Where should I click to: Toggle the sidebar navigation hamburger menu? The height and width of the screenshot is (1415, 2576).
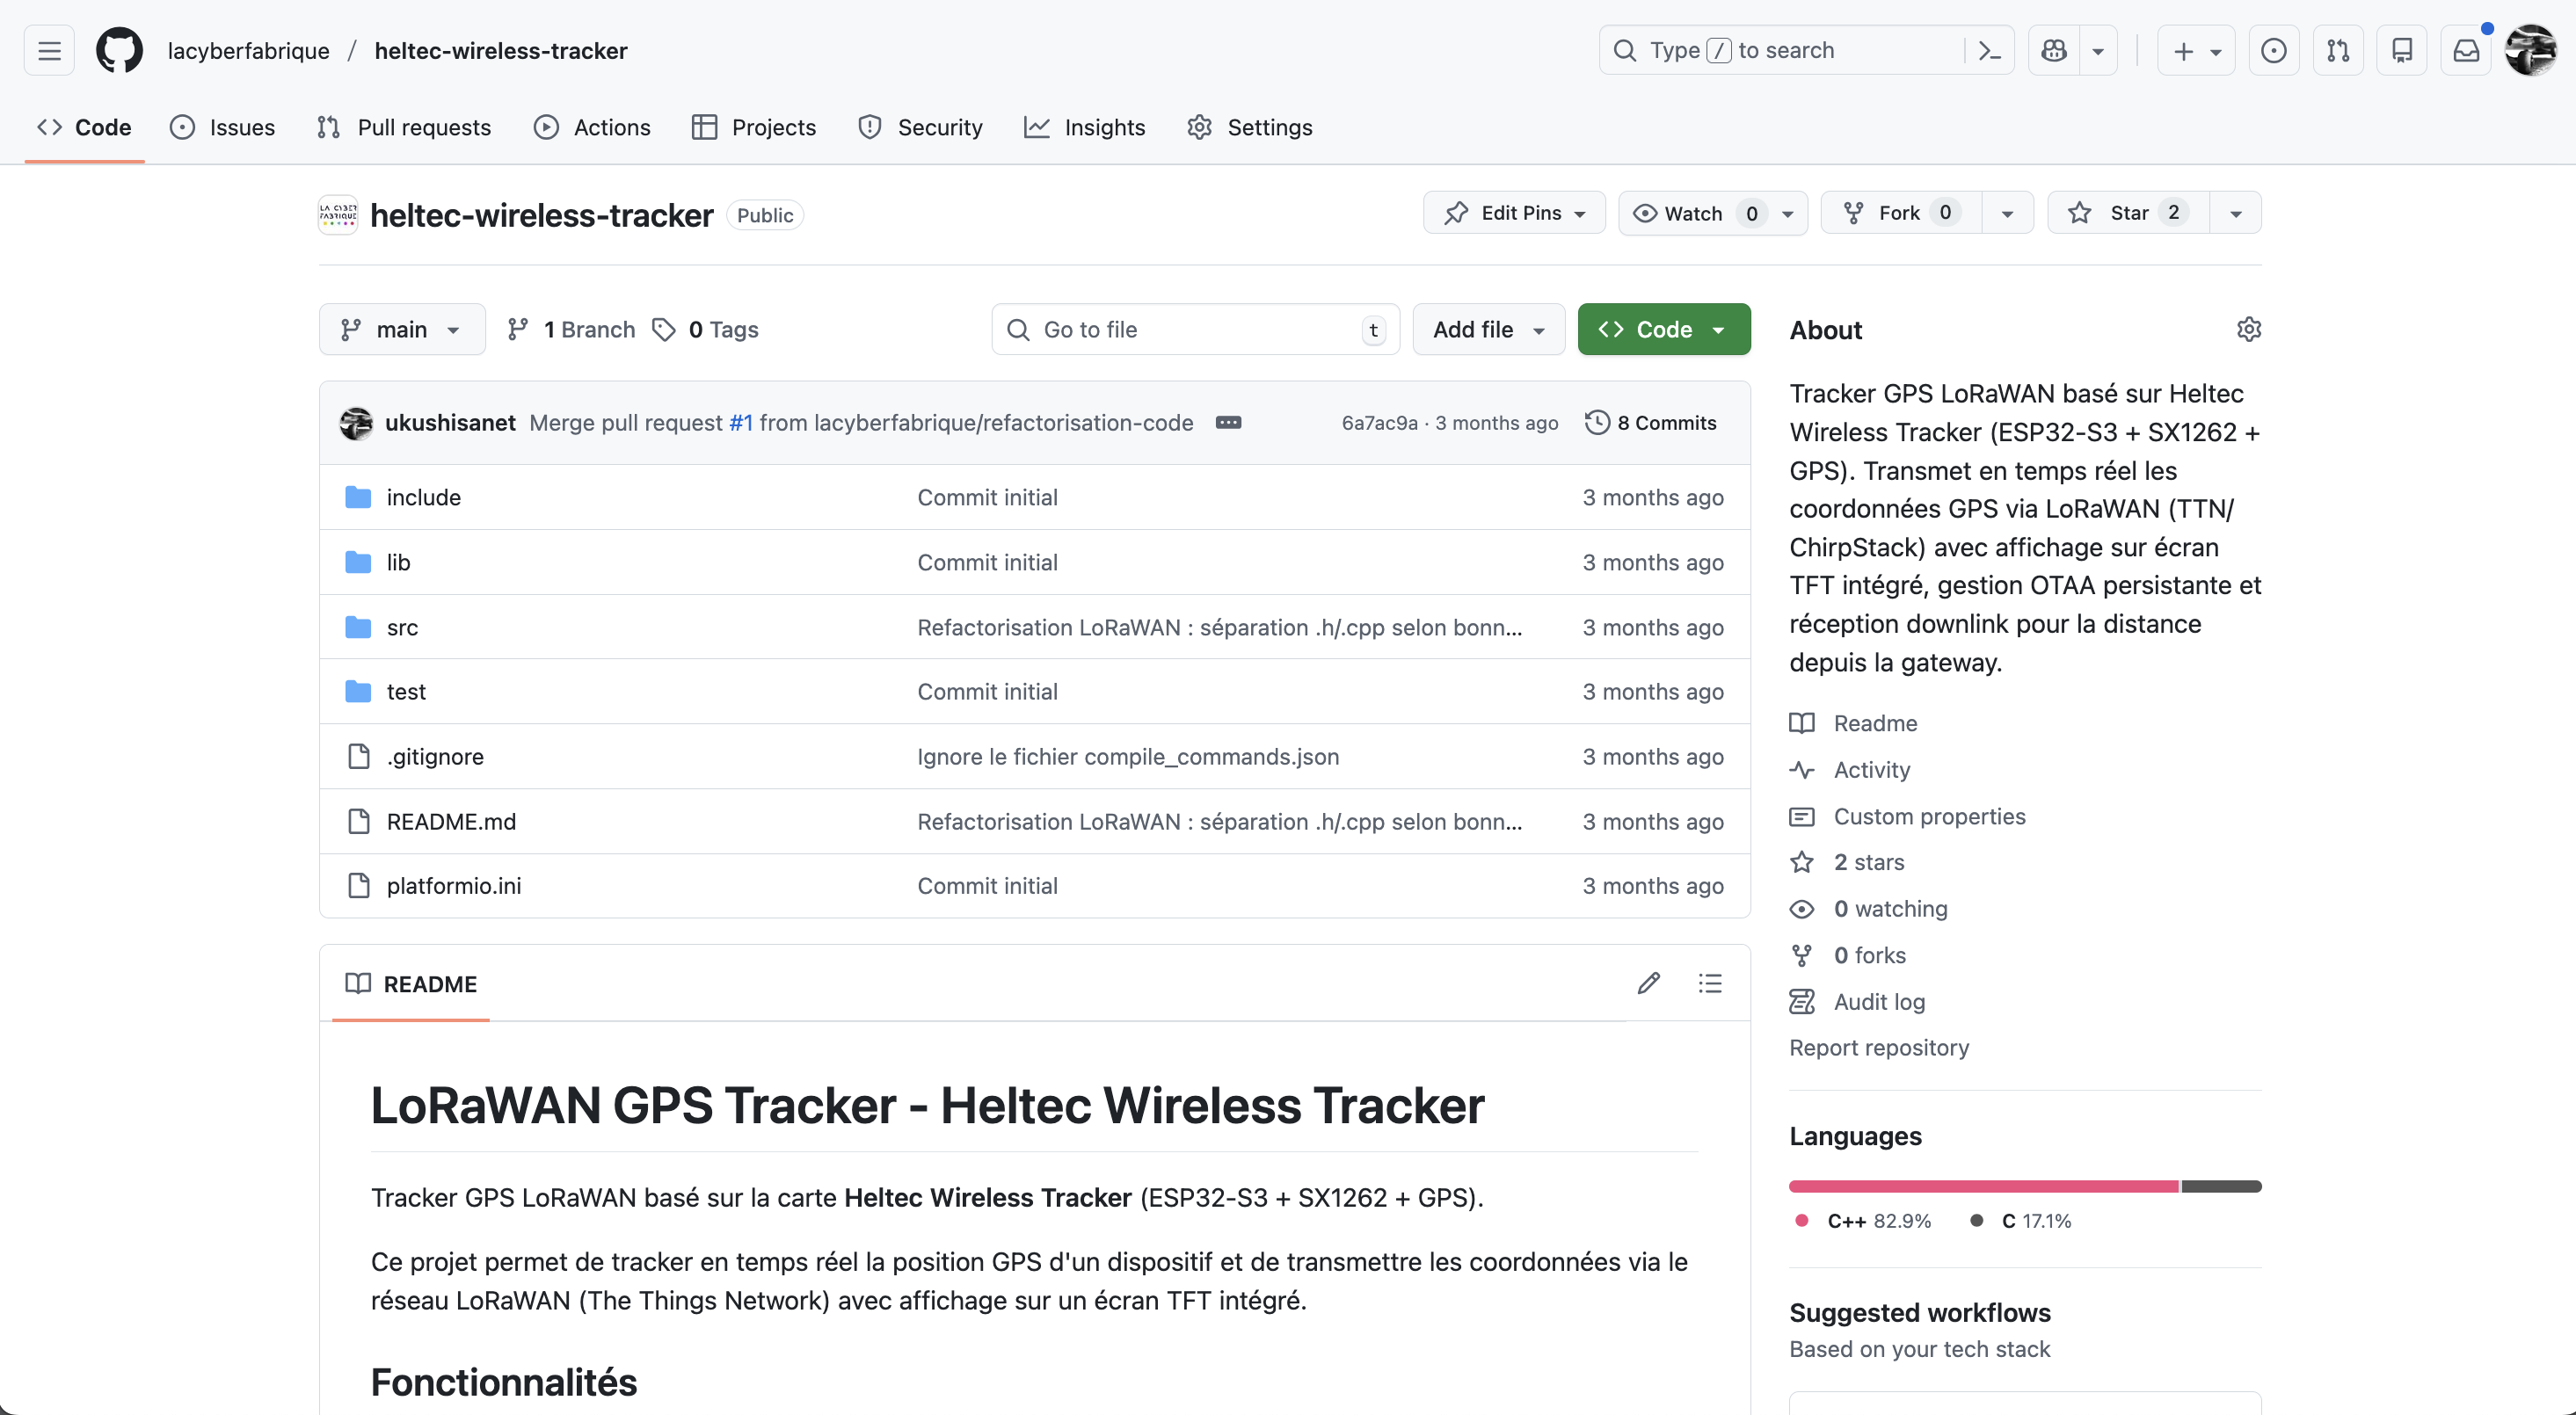(47, 50)
